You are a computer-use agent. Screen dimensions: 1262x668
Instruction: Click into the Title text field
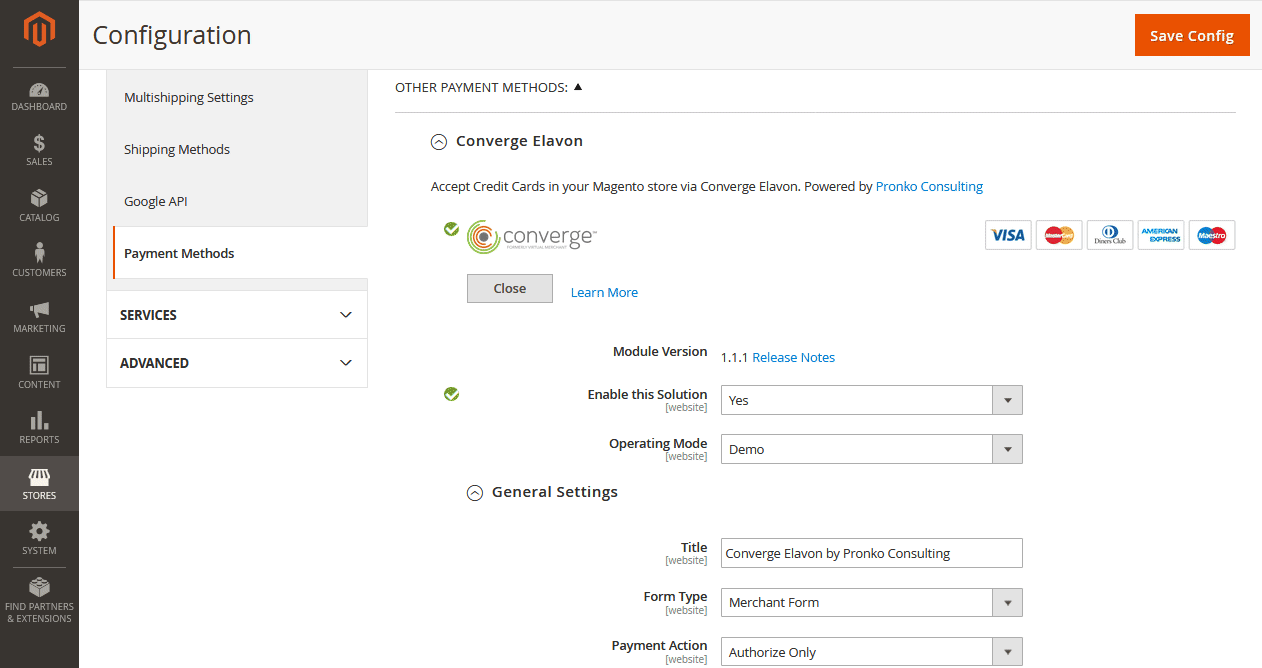pos(871,553)
